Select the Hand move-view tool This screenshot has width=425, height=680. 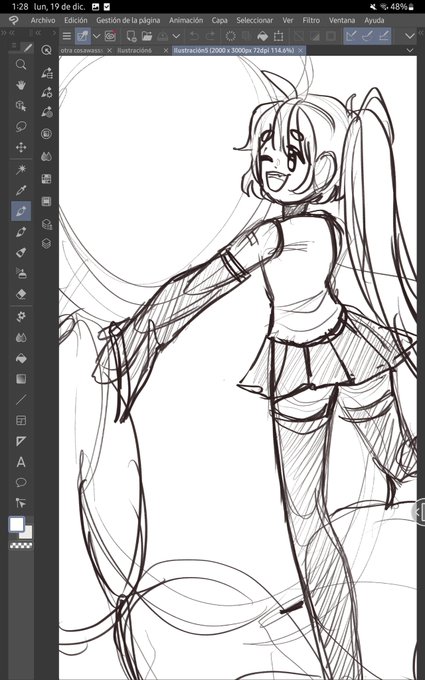point(21,85)
